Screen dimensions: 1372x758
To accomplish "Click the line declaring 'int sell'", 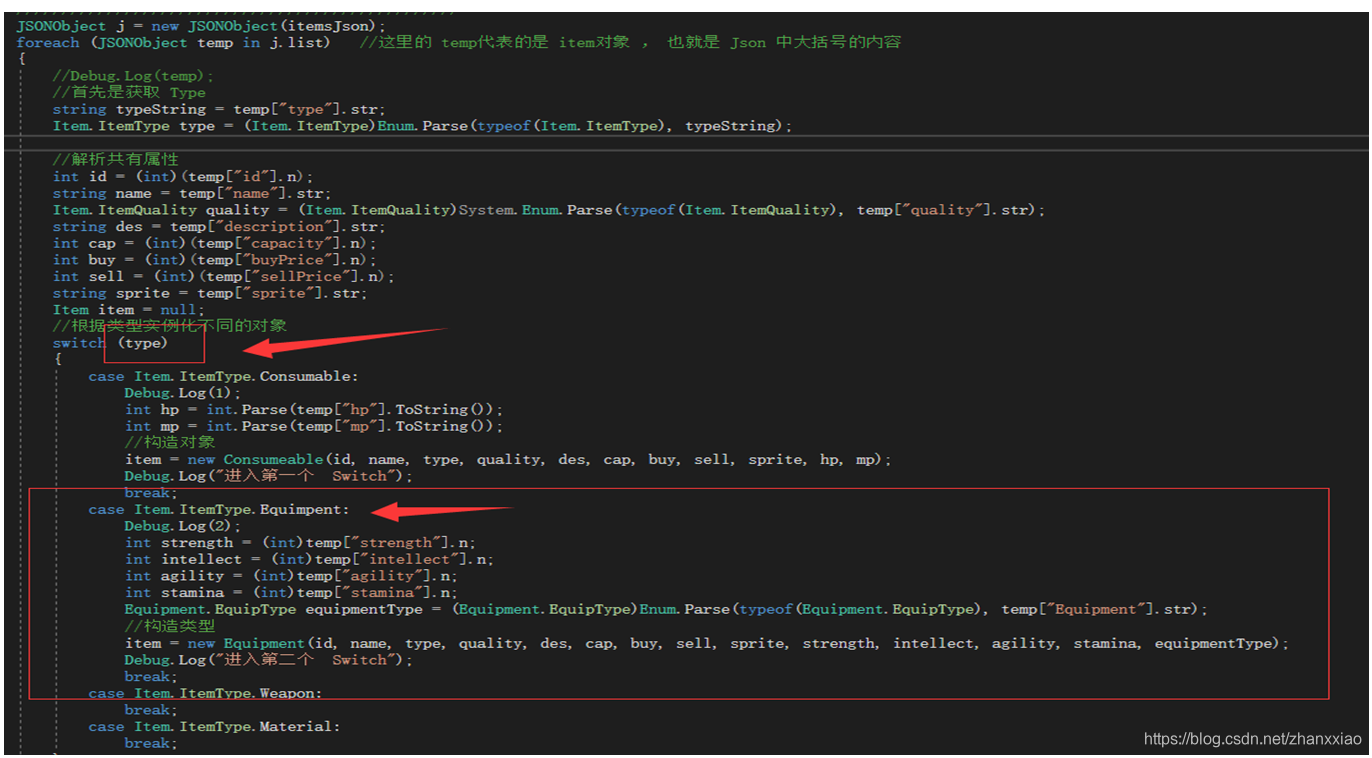I will 224,276.
